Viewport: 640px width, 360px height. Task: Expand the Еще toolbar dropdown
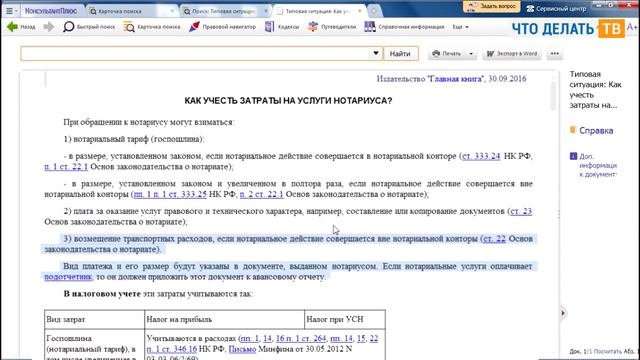460,27
